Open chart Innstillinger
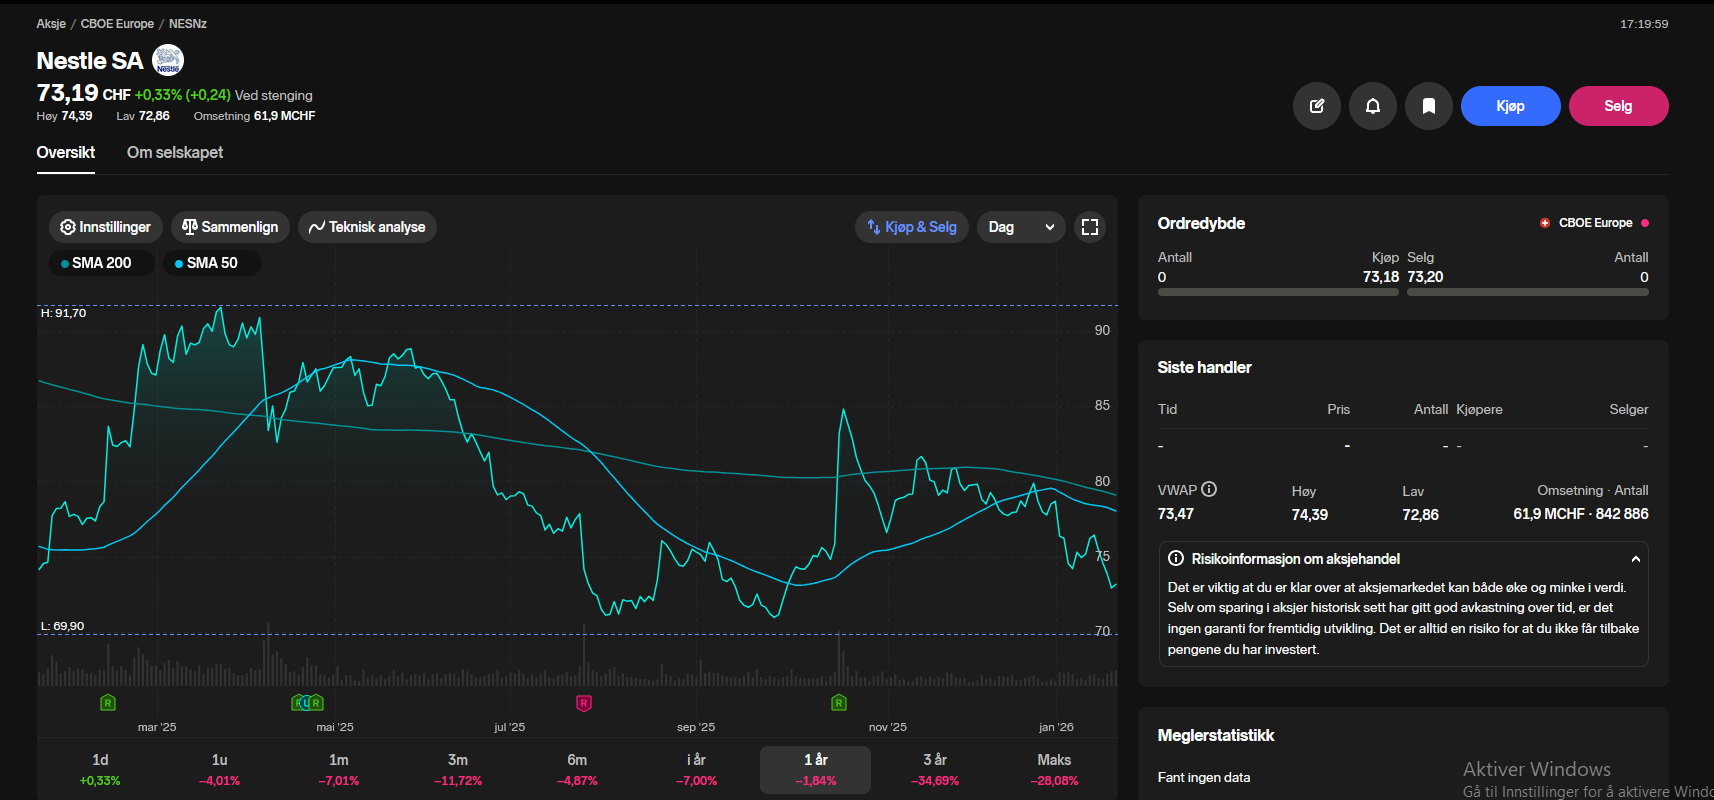This screenshot has height=800, width=1714. (106, 227)
